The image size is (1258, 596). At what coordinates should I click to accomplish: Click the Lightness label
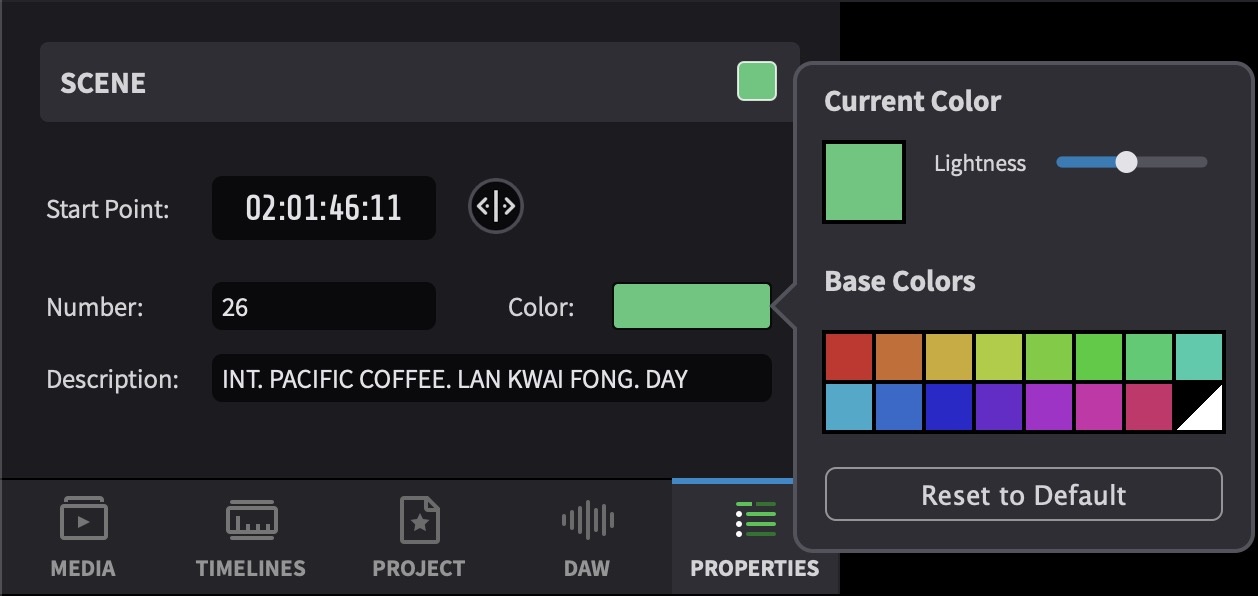pos(980,163)
